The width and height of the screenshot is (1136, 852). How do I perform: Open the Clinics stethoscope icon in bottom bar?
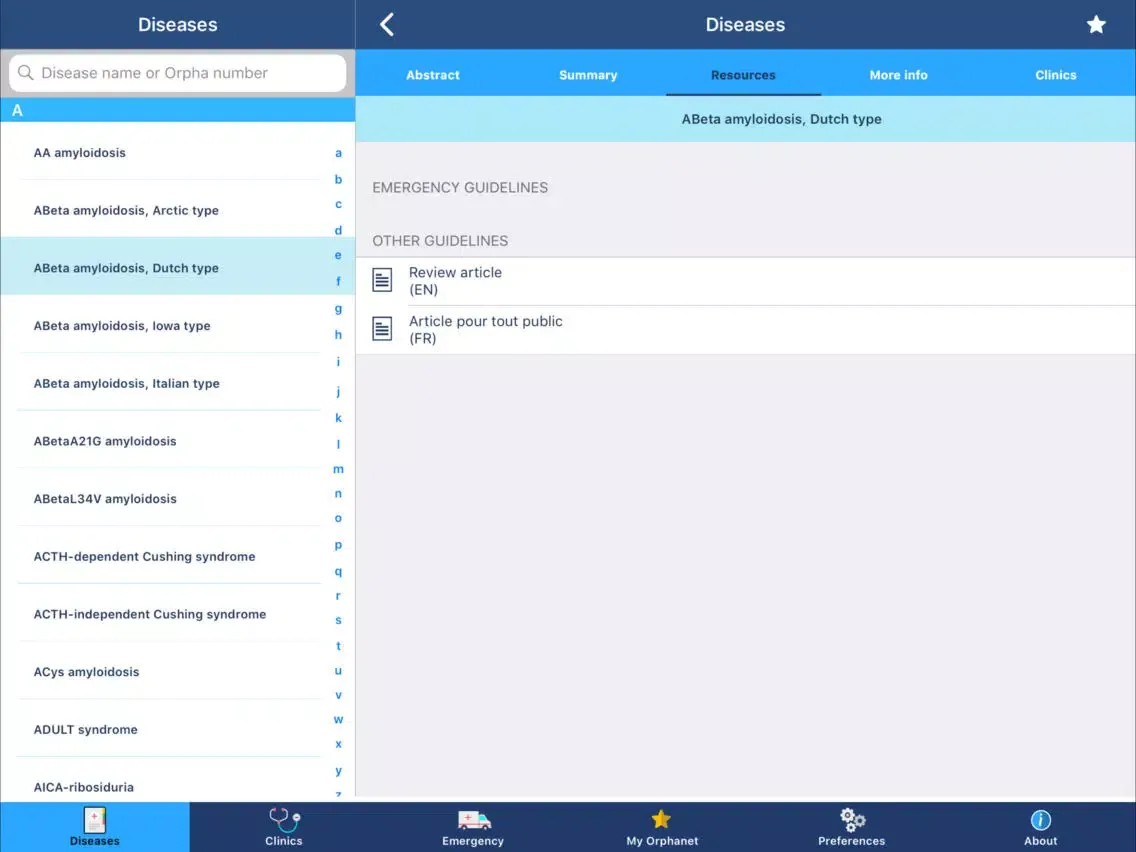(x=284, y=821)
